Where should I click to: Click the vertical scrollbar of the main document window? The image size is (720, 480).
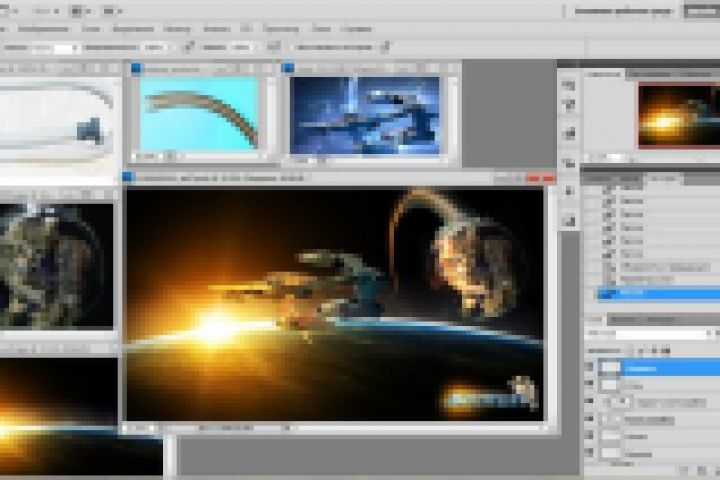[x=551, y=303]
